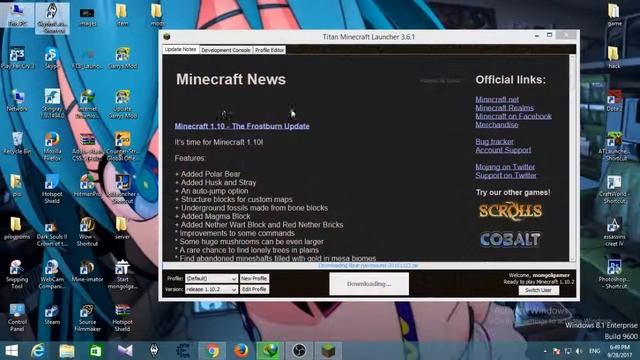Open the Merchandise link

[496, 125]
